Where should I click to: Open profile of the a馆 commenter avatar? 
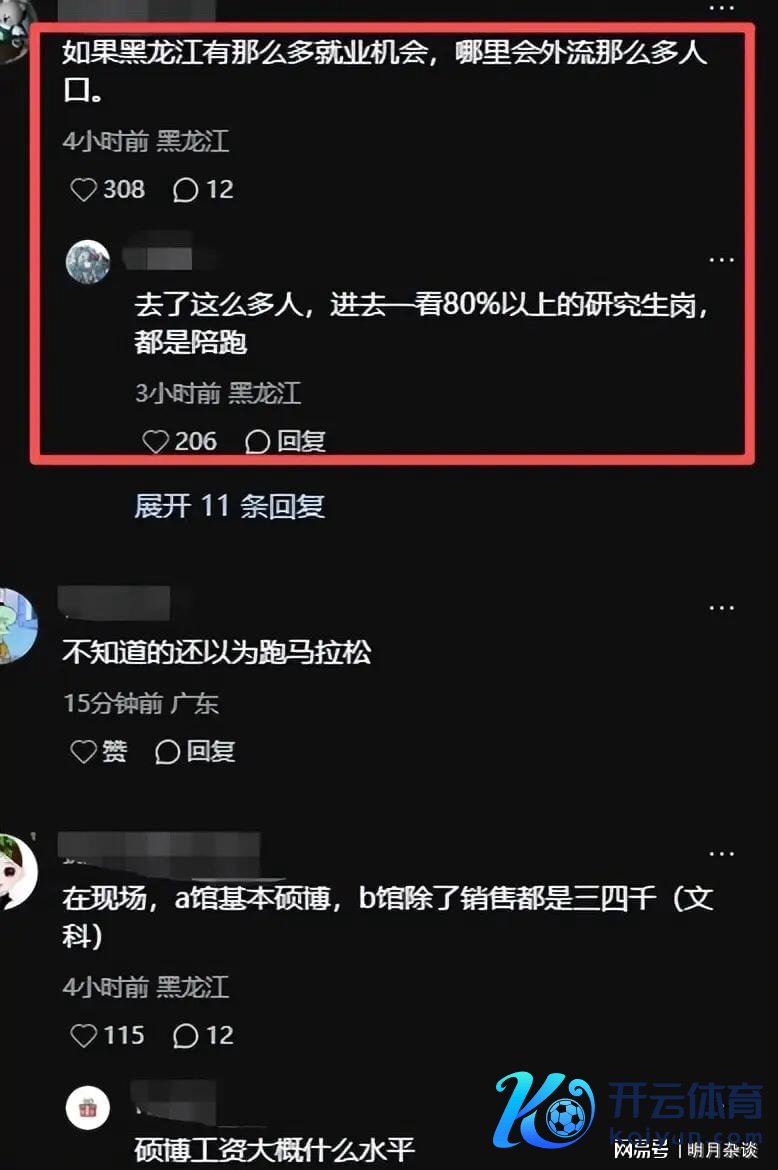(16, 872)
